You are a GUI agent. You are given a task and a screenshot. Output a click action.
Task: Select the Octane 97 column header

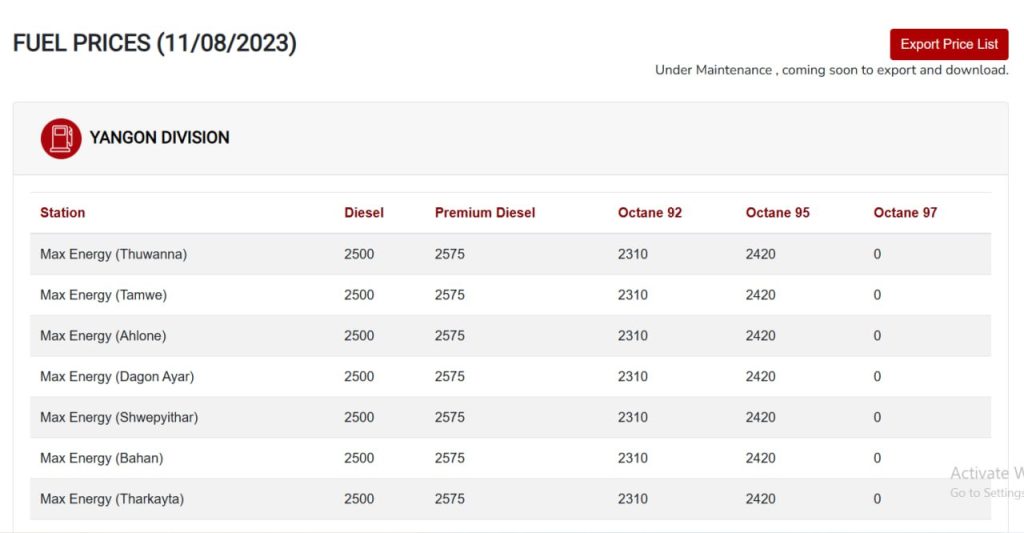[x=905, y=212]
